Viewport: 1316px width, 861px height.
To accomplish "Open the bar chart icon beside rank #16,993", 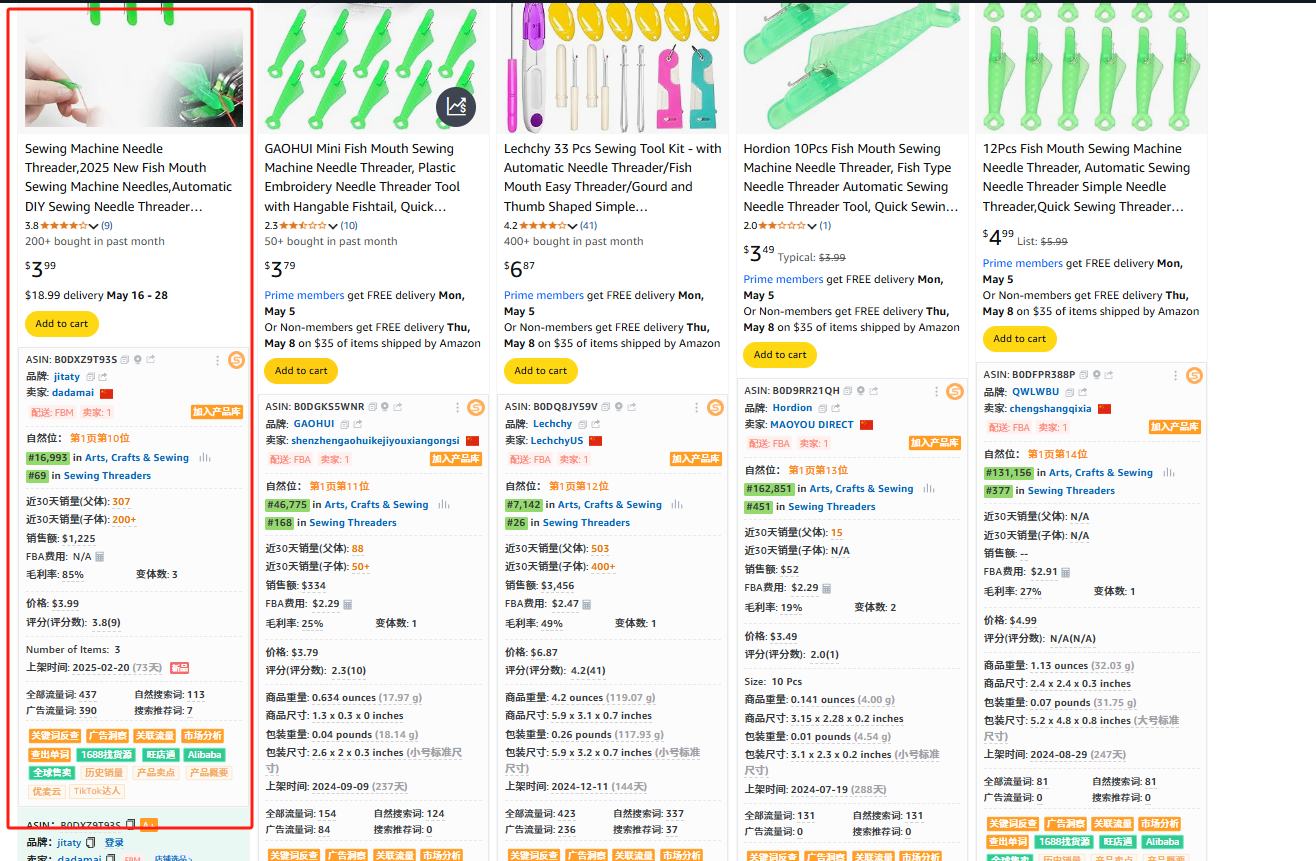I will coord(205,457).
